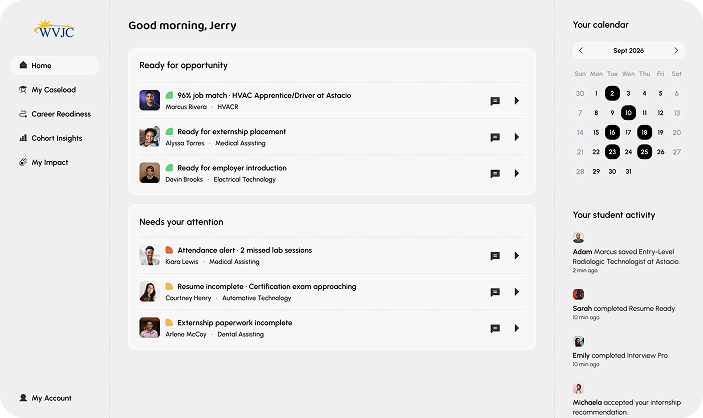Click yellow tag on Externship paperwork incomplete
703x418 pixels.
(x=169, y=322)
